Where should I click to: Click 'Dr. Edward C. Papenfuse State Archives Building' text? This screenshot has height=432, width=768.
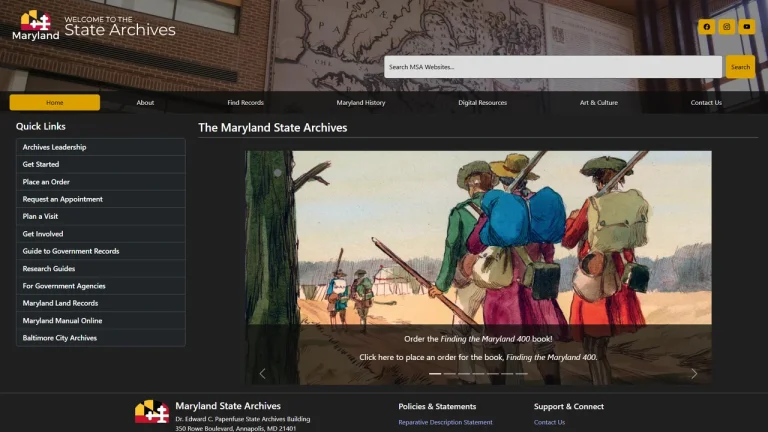[242, 419]
